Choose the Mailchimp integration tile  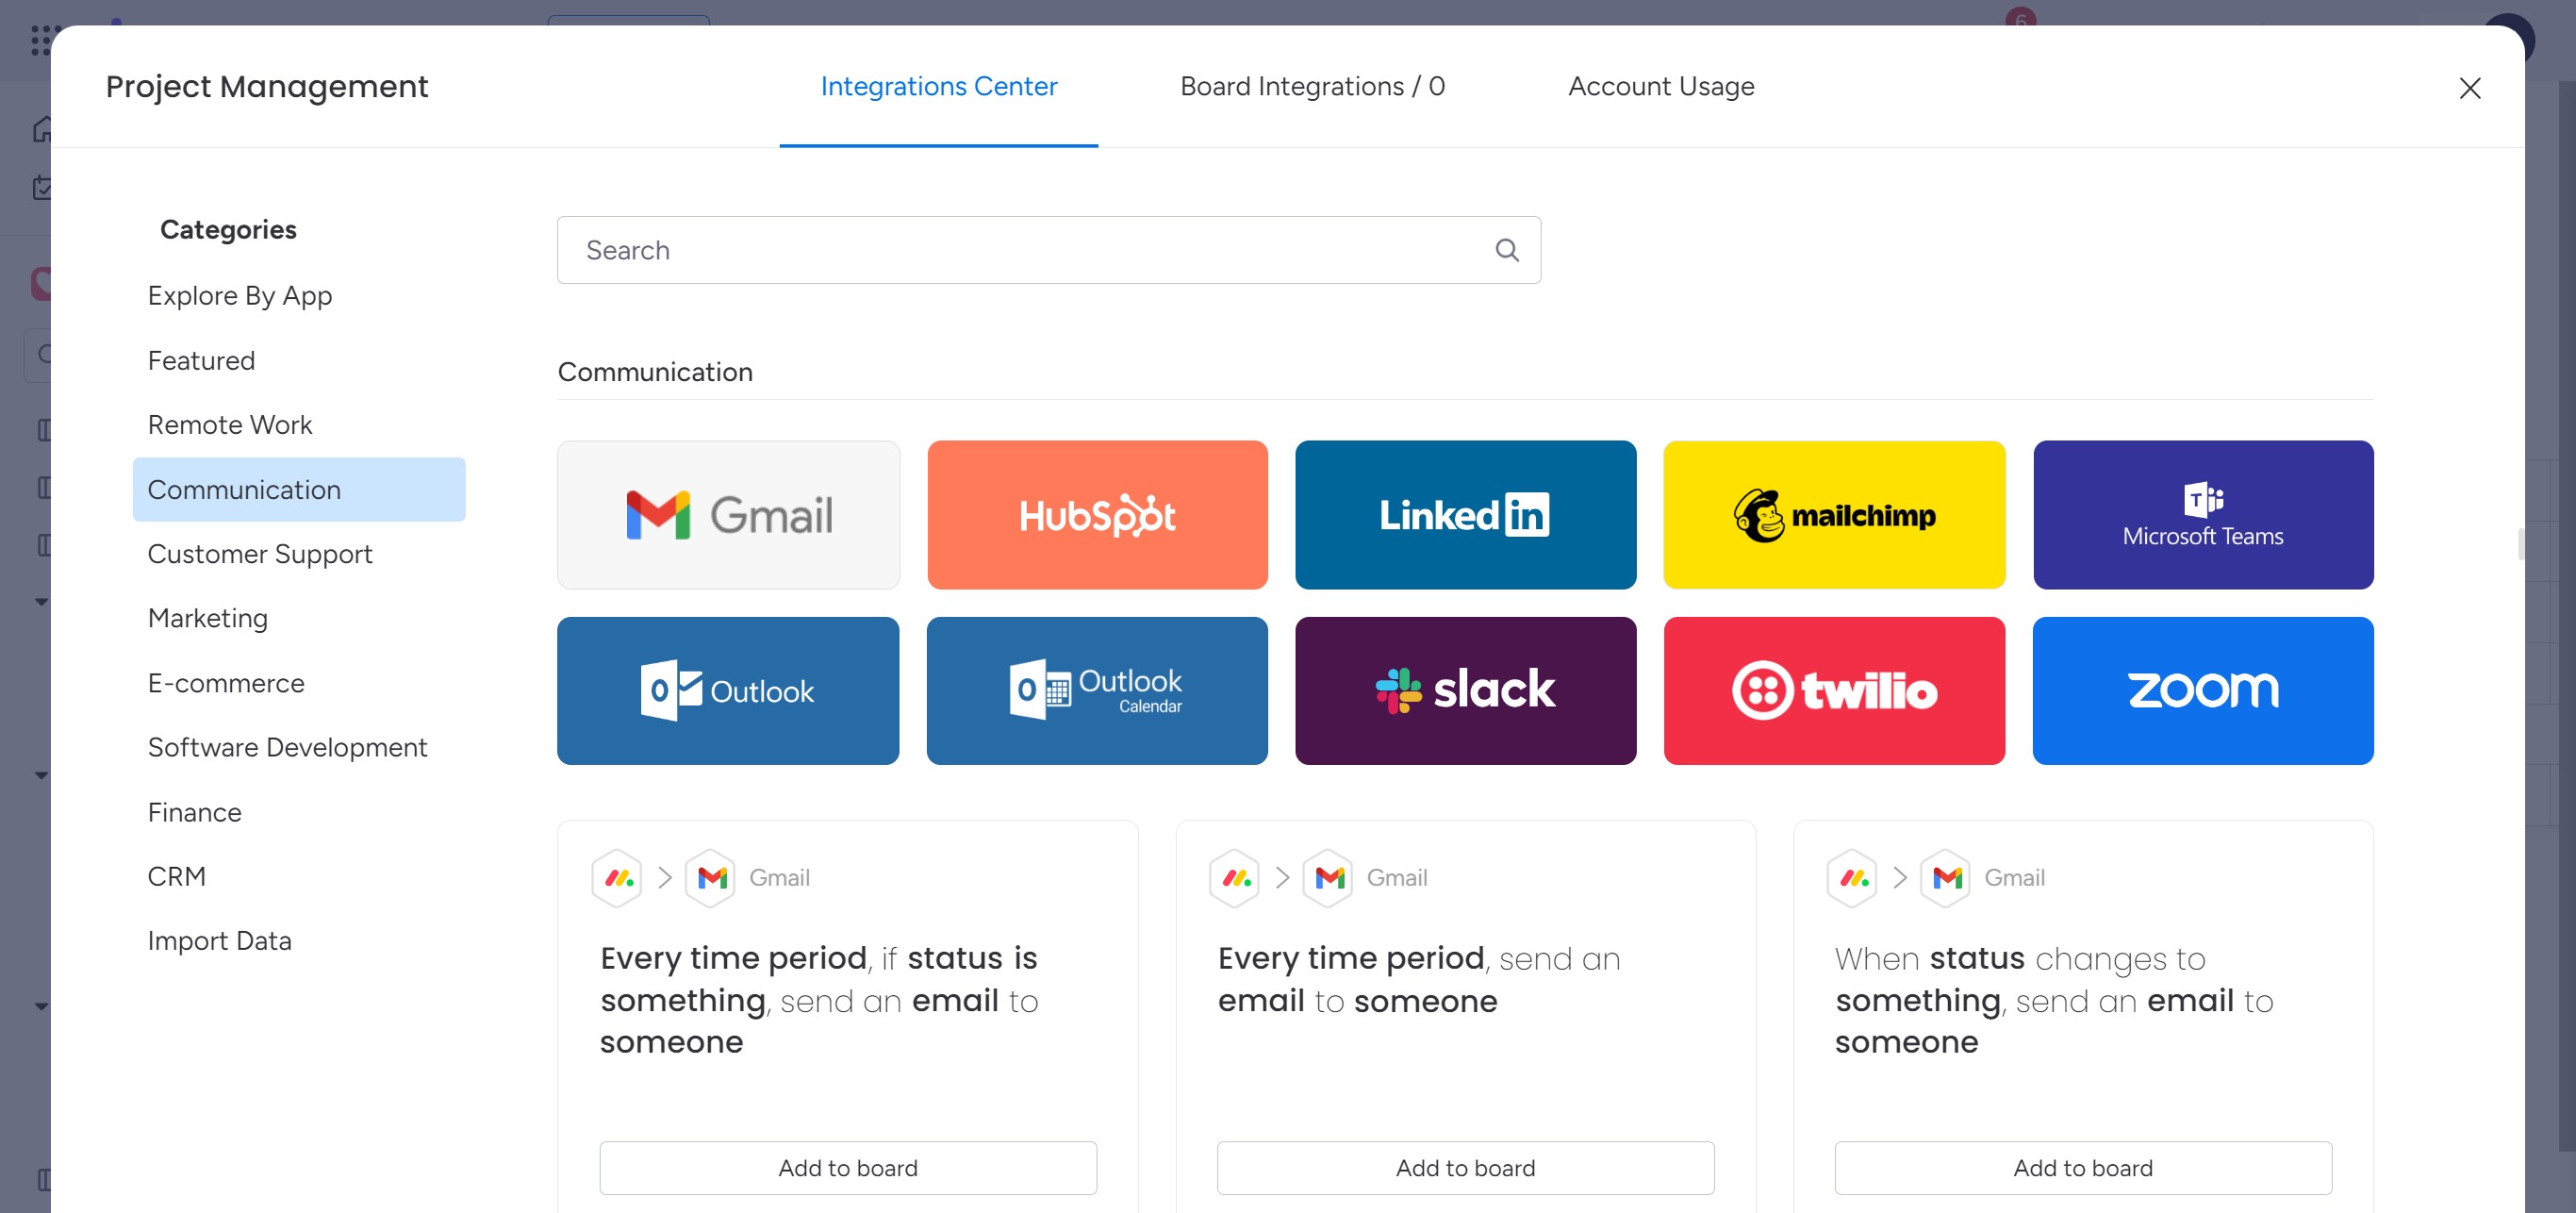pyautogui.click(x=1834, y=515)
